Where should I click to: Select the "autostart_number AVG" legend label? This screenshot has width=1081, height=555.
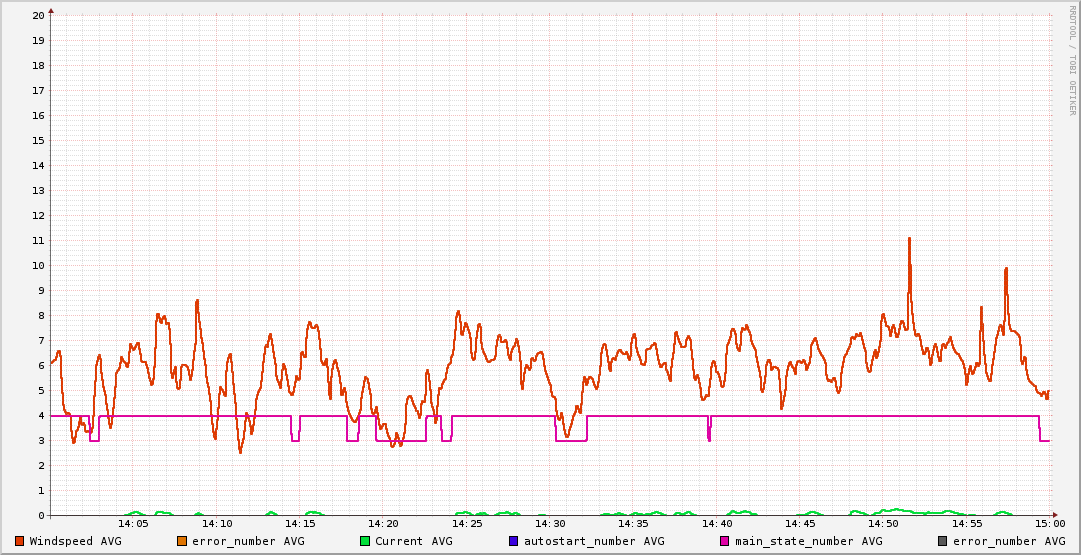[x=594, y=541]
